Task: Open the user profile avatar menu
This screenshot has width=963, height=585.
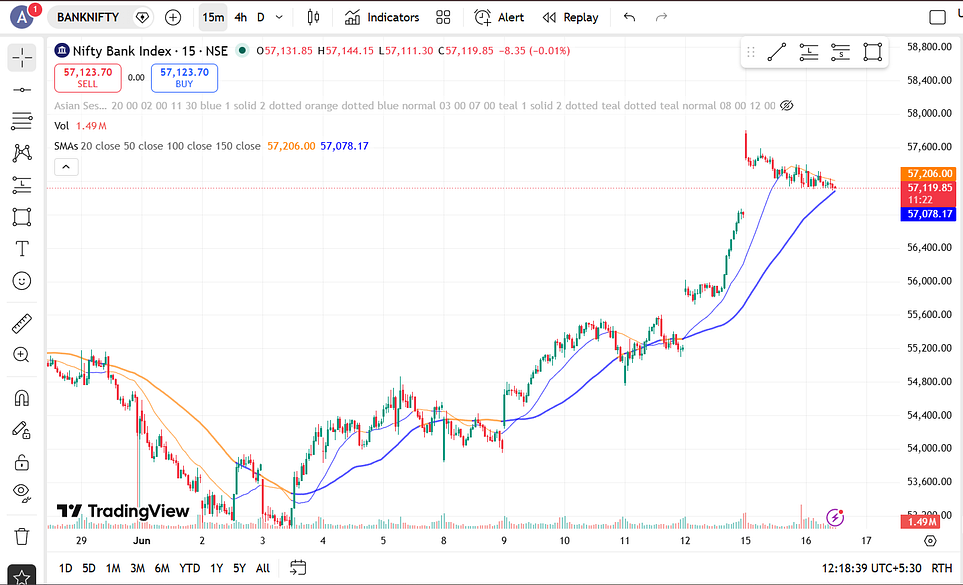Action: point(23,17)
